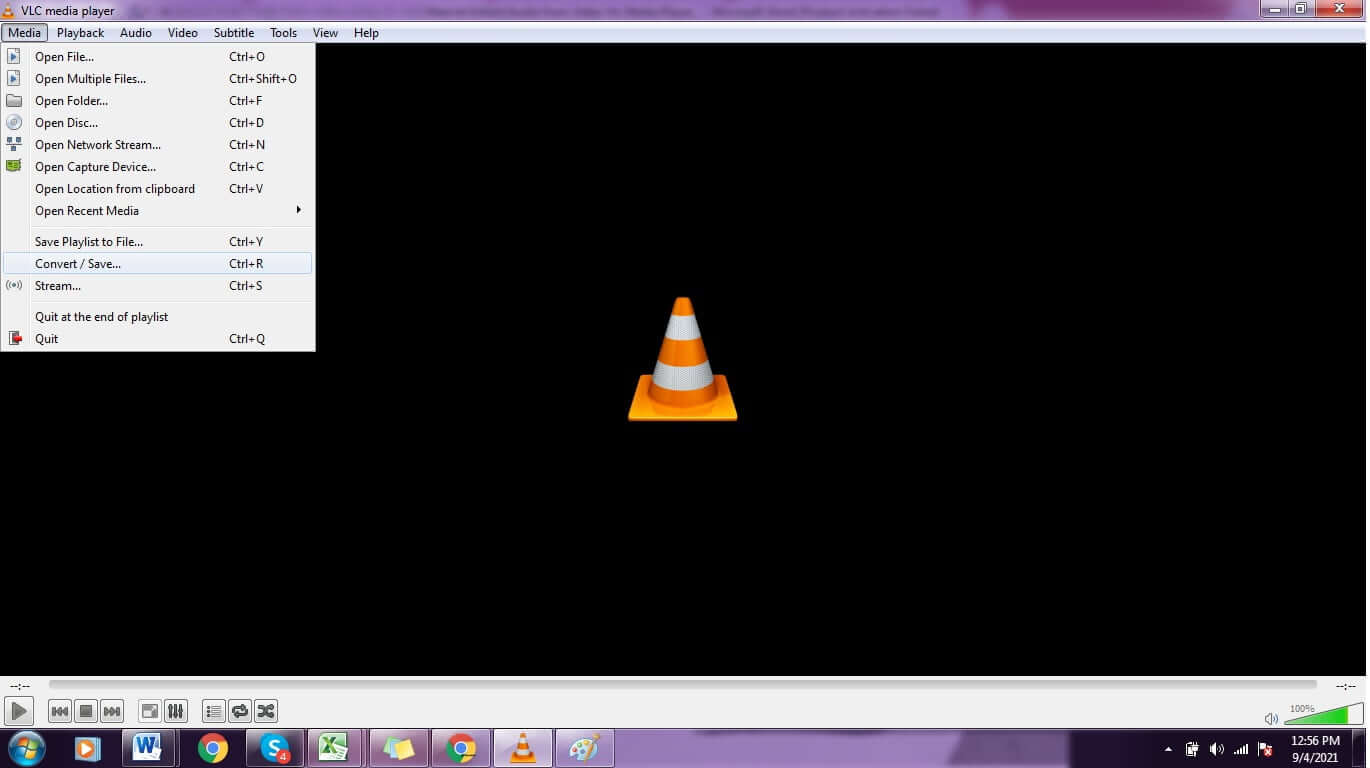1370x768 pixels.
Task: Select Open Location from clipboard
Action: [158, 189]
